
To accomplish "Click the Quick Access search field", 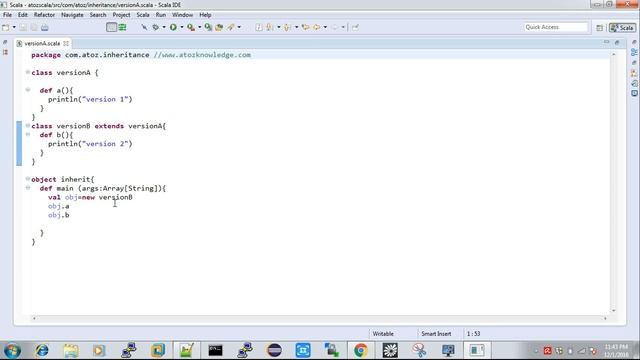I will 556,27.
